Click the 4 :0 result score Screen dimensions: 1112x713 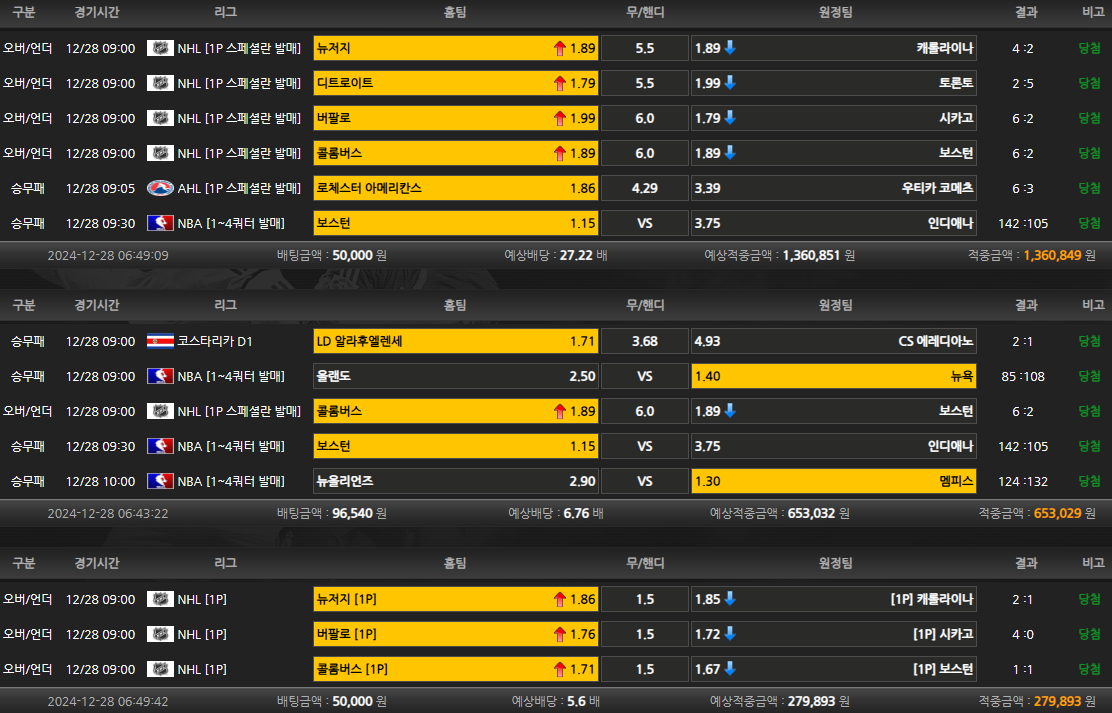(x=1023, y=634)
